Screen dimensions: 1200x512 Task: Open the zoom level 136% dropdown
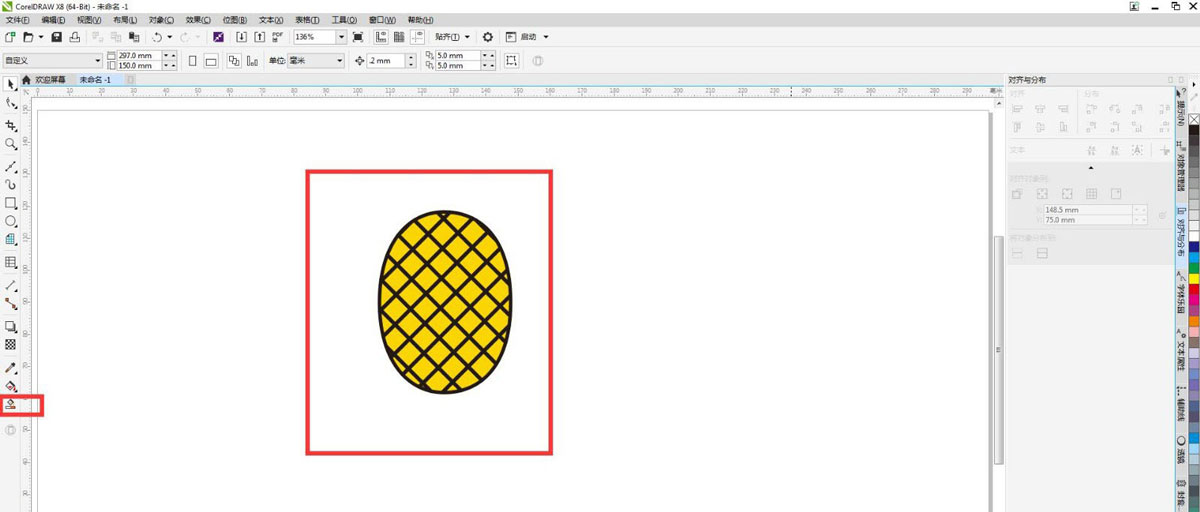341,37
